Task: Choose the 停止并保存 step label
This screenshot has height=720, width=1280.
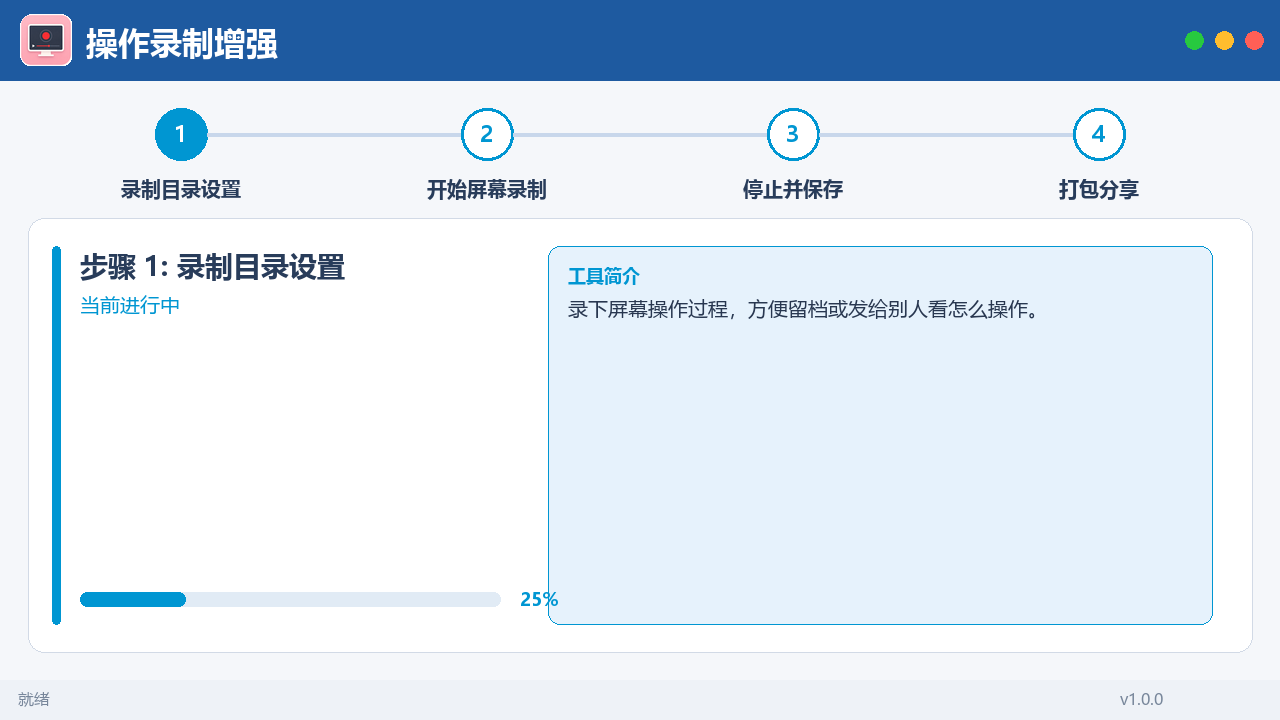Action: pos(793,190)
